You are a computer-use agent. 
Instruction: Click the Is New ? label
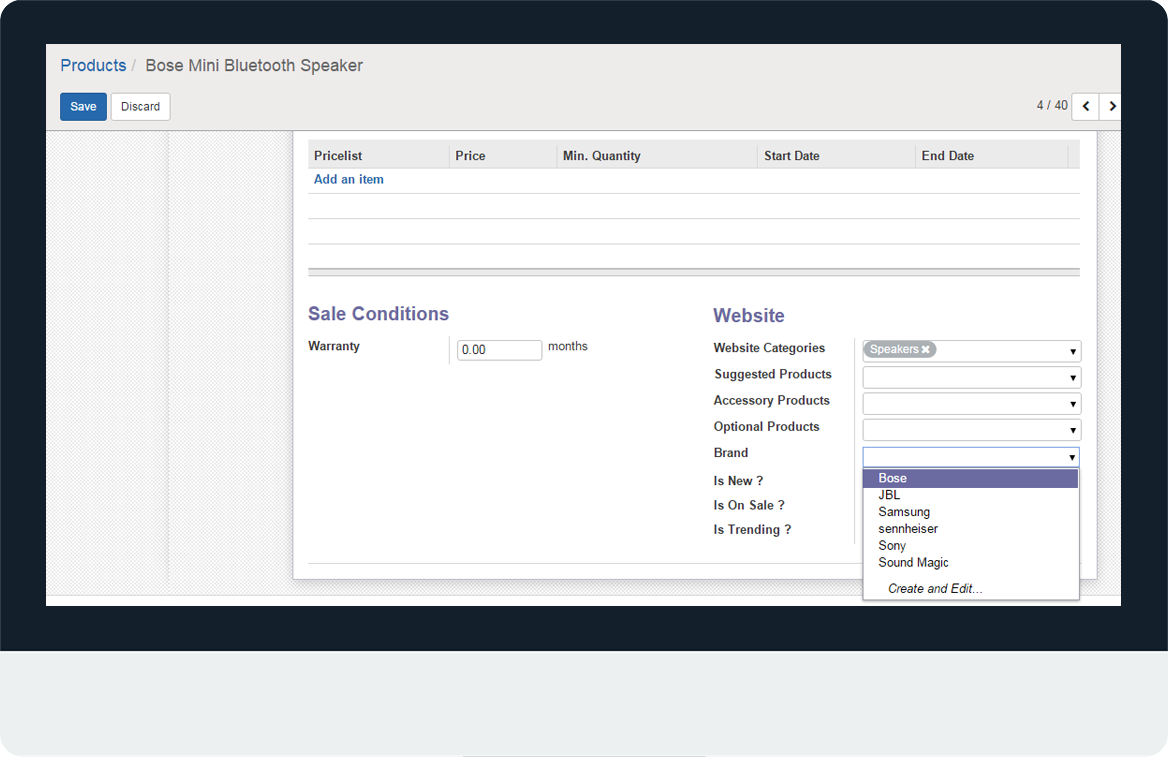tap(738, 481)
